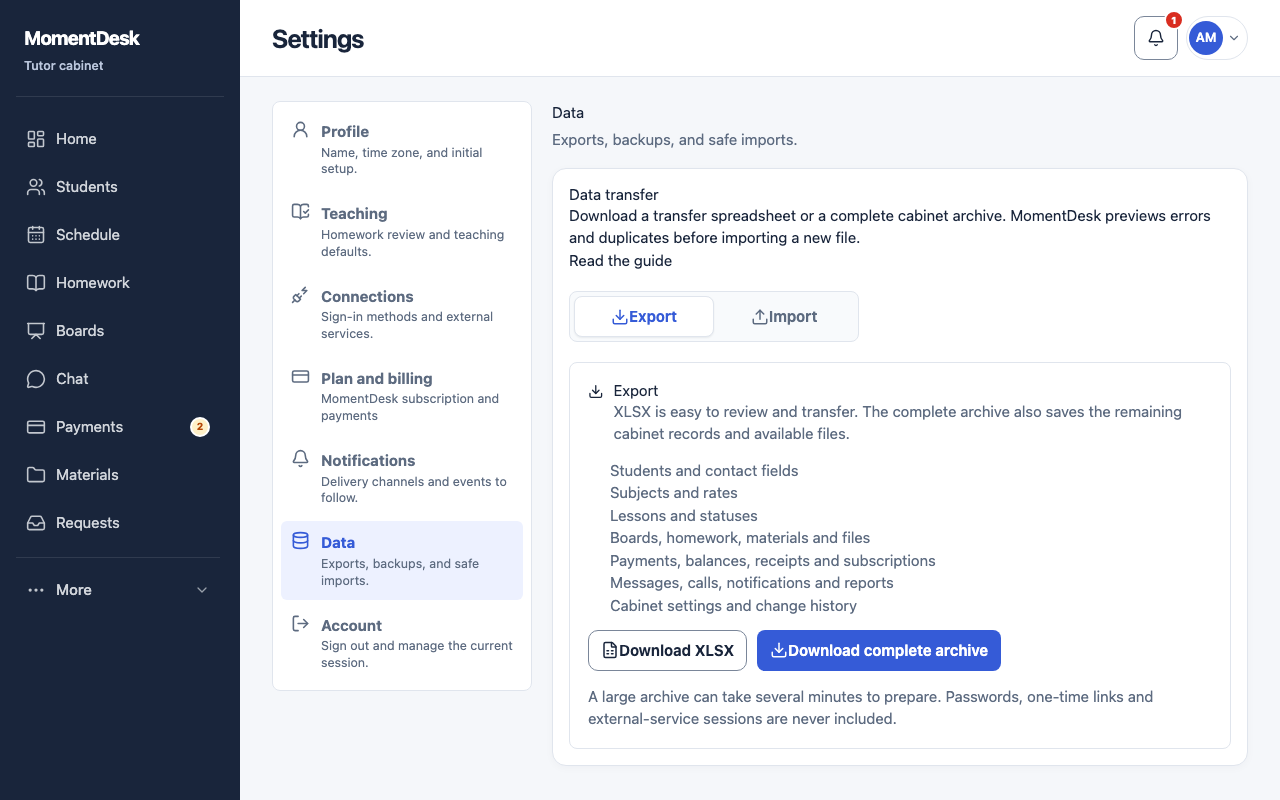Open the account dropdown chevron

point(1234,38)
